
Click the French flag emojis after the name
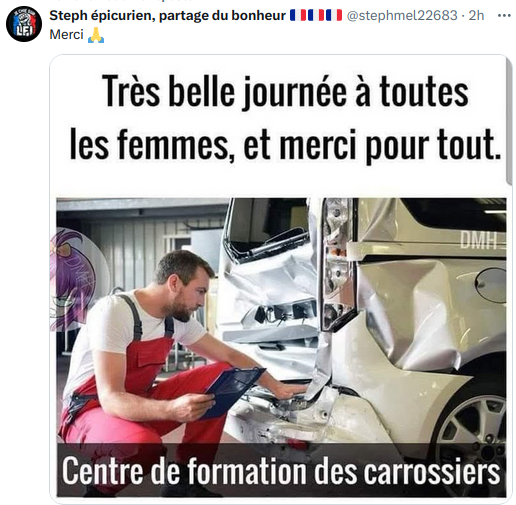click(316, 15)
